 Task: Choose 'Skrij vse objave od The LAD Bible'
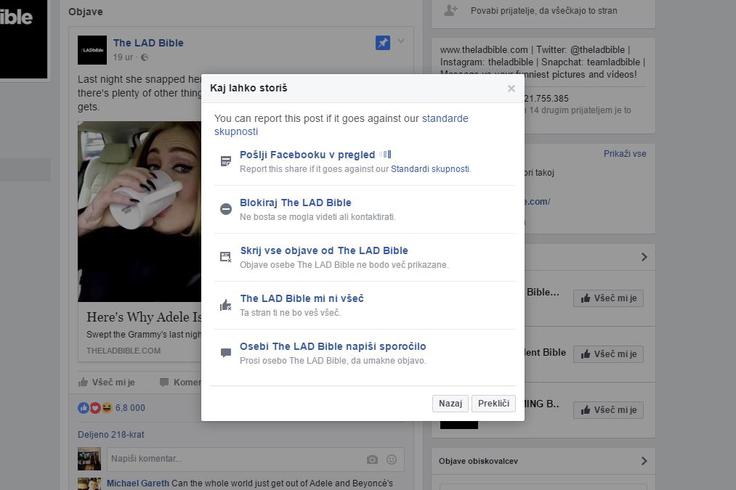[324, 250]
